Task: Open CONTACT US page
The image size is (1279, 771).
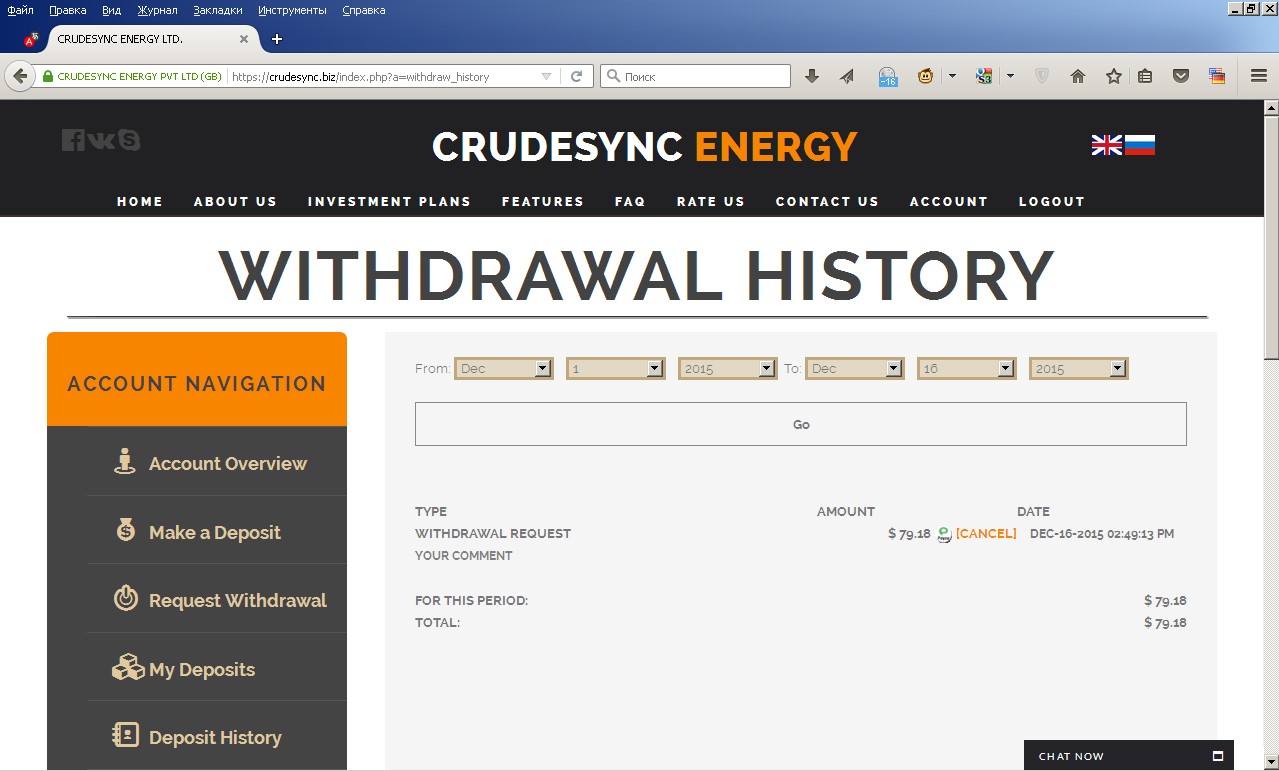Action: pyautogui.click(x=827, y=201)
